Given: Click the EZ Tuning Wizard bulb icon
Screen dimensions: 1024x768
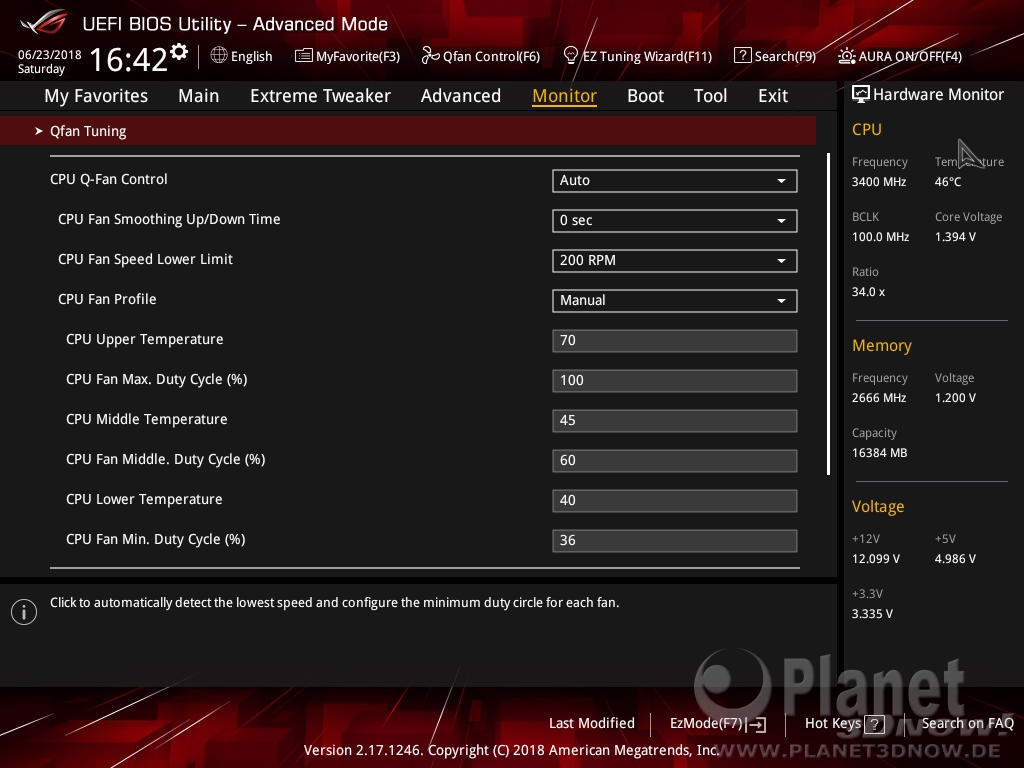Looking at the screenshot, I should tap(571, 56).
